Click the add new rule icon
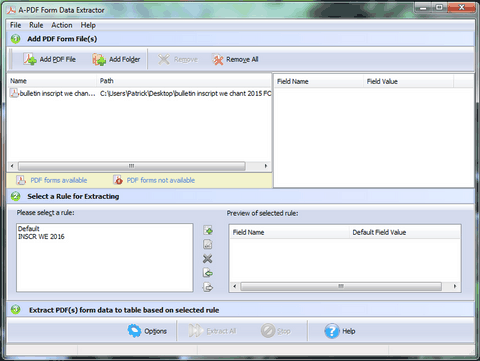 (x=208, y=230)
